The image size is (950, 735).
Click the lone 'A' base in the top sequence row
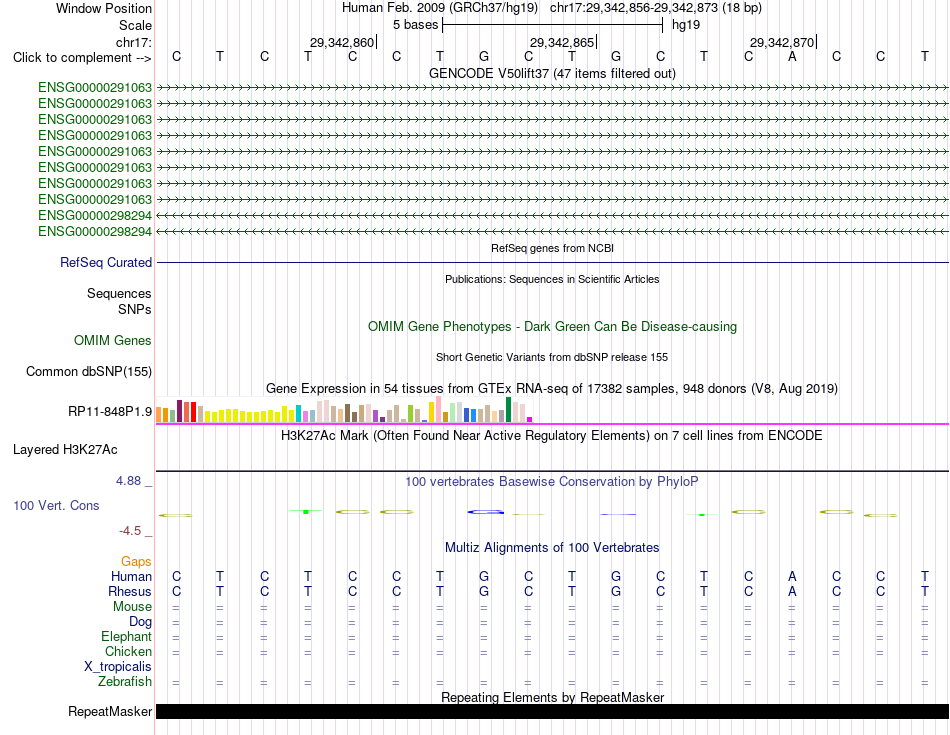792,56
